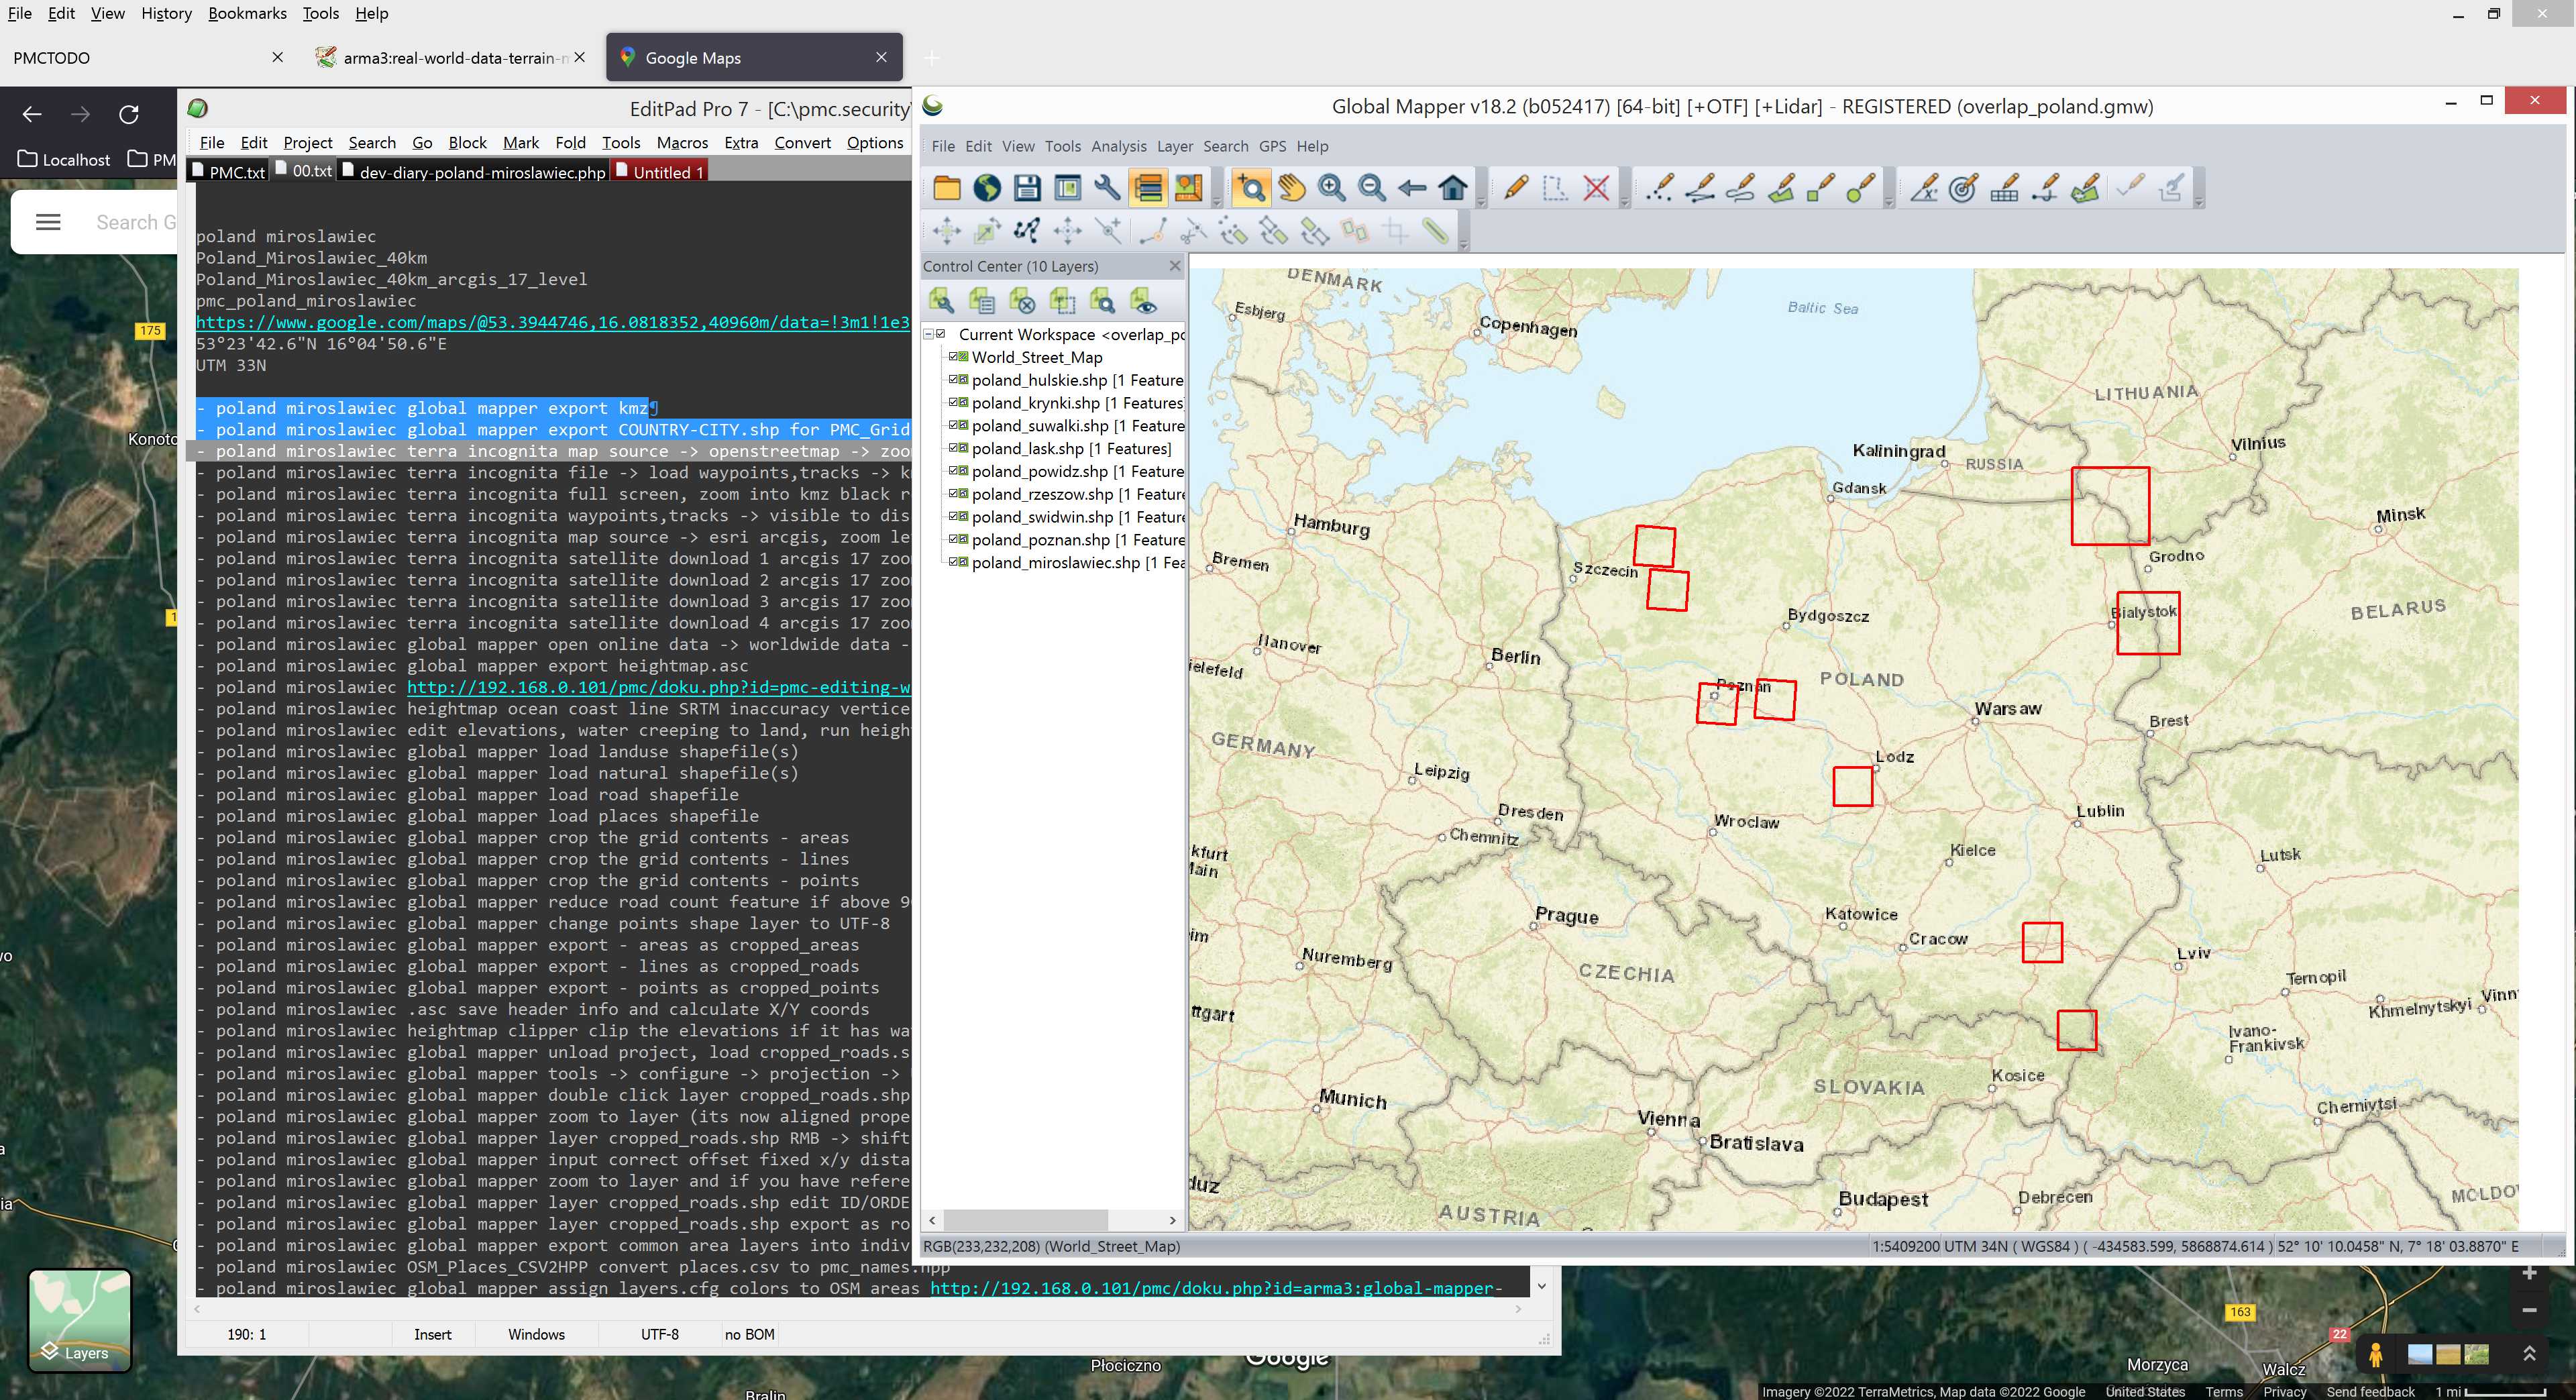Screen dimensions: 2576x1400
Task: Open the Localhost bookmark folder
Action: 64,159
